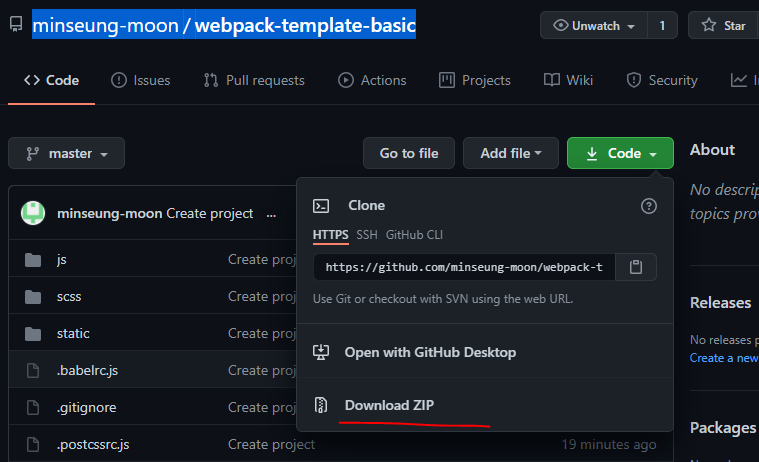Screen dimensions: 759x462
Task: Copy the HTTPS clone URL with clipboard icon
Action: tap(636, 267)
